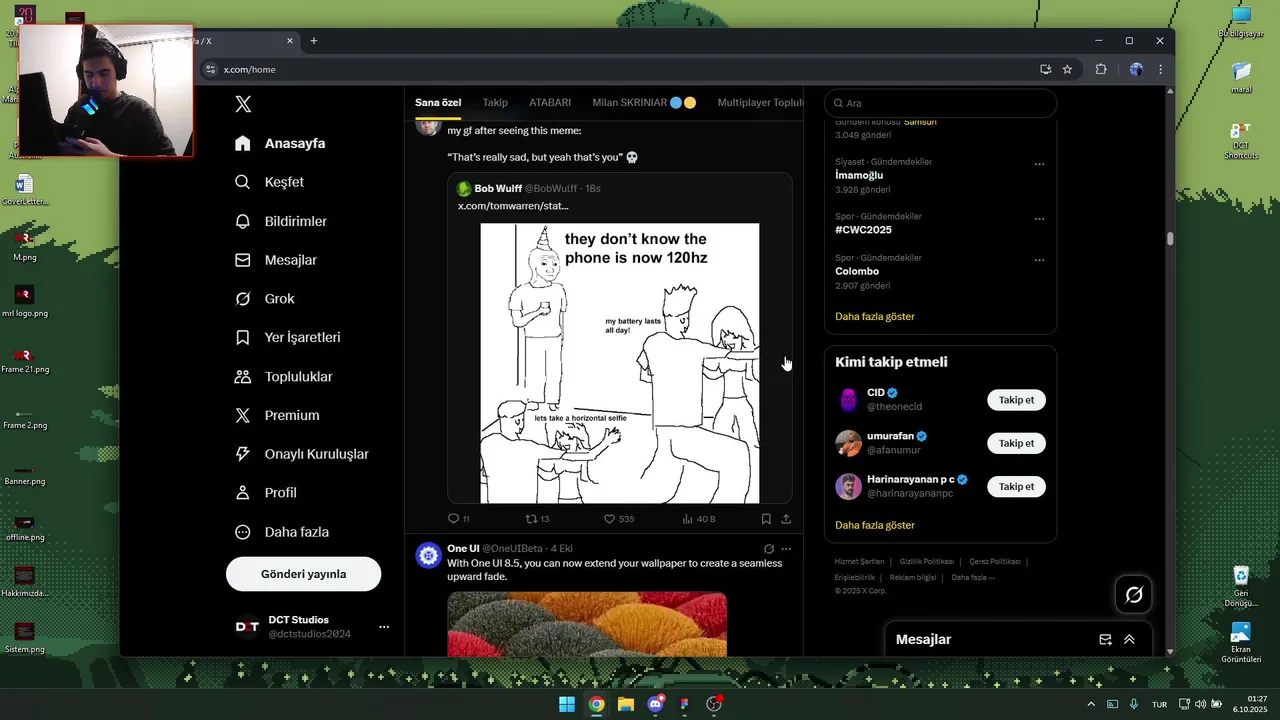This screenshot has height=720, width=1280.
Task: Open options for İmamoğlu trend
Action: [x=1039, y=164]
